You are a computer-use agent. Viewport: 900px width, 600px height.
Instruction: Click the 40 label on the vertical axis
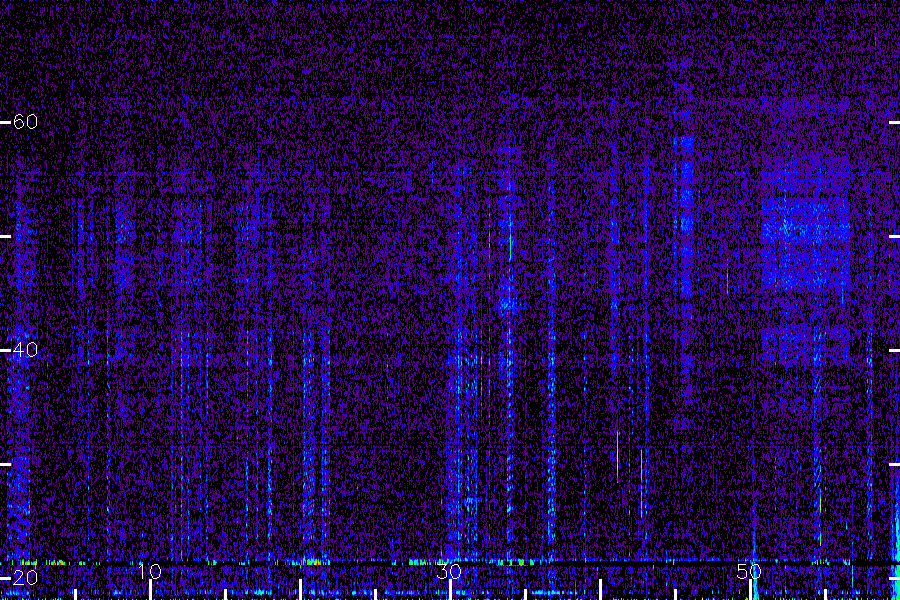(x=25, y=350)
